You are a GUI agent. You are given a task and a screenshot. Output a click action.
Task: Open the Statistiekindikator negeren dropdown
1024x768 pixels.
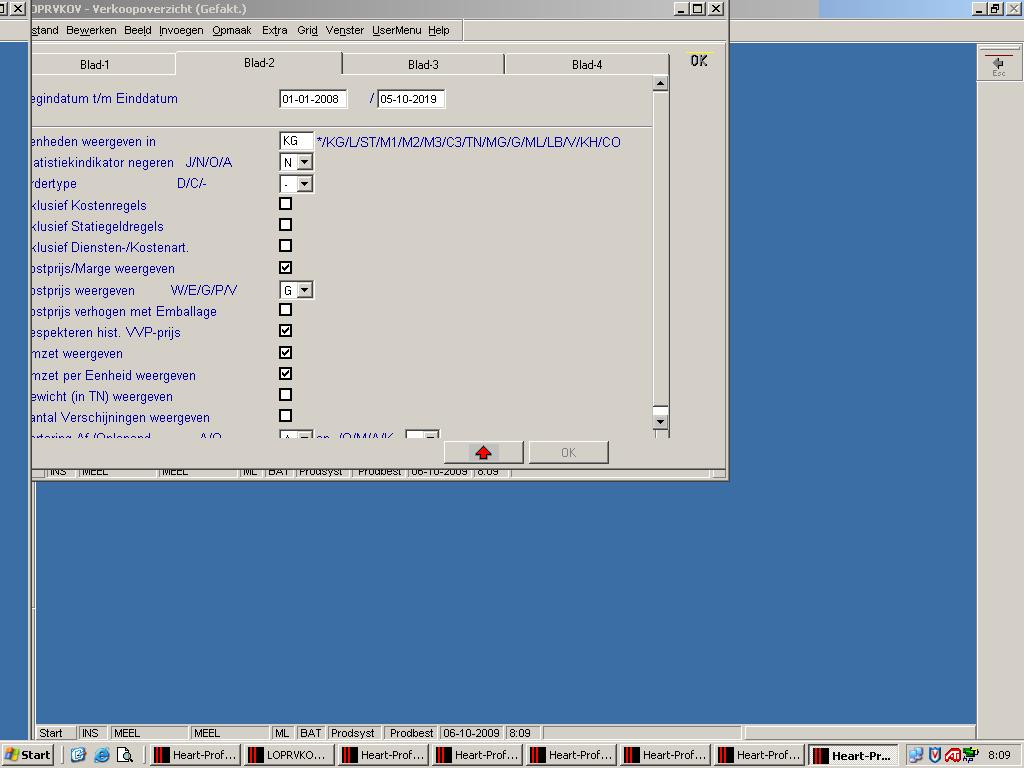coord(304,162)
